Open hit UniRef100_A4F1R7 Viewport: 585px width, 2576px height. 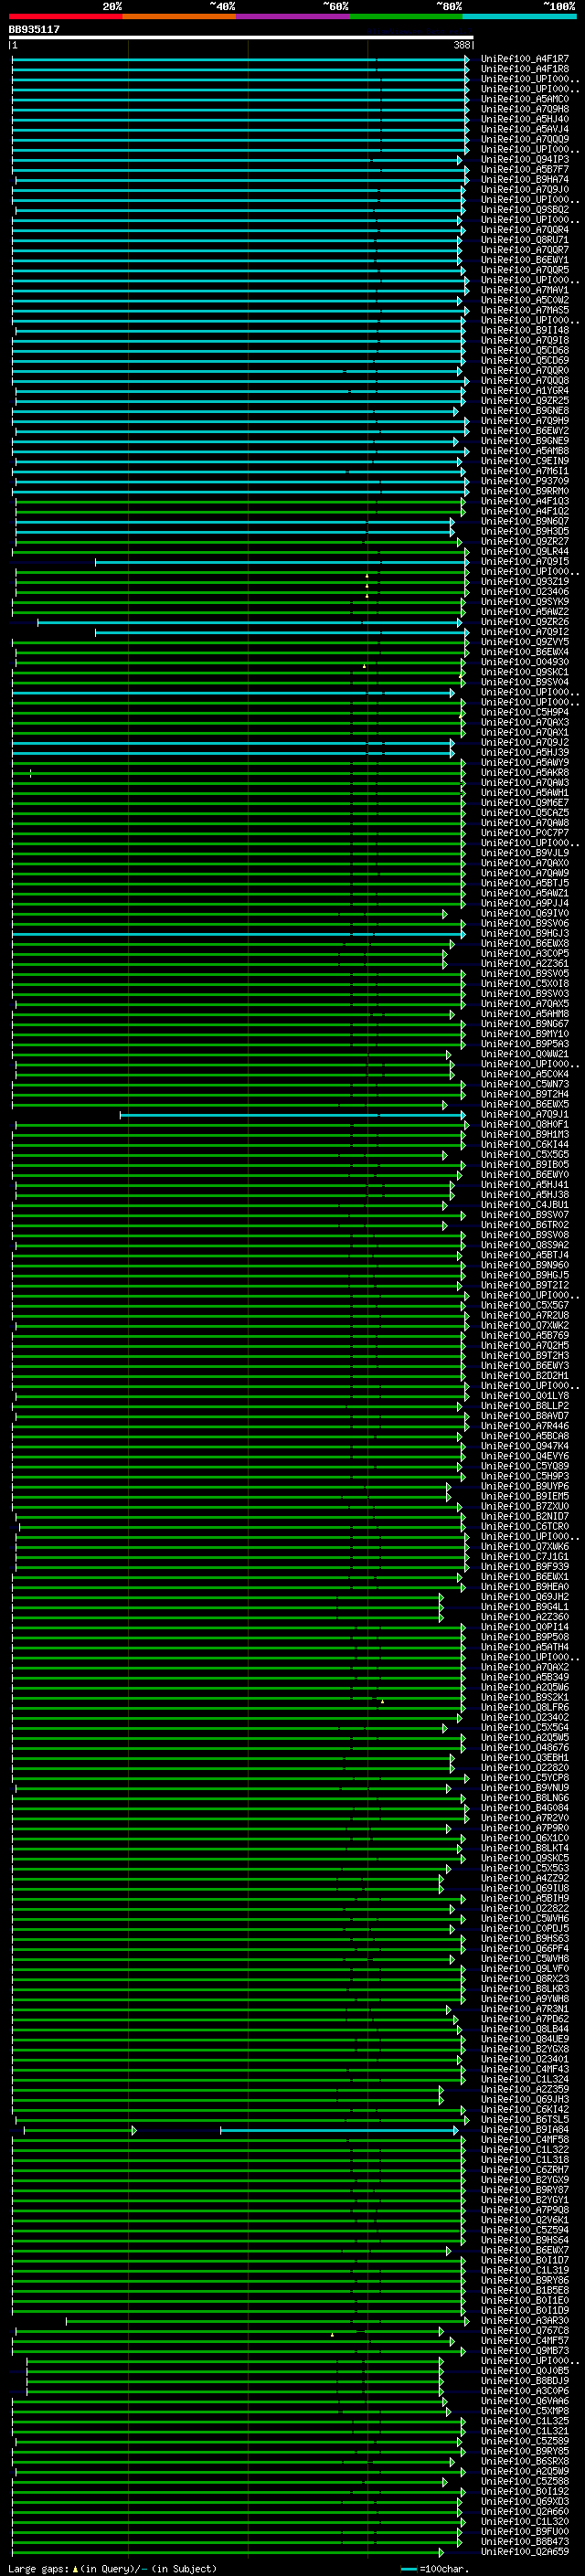coord(525,59)
